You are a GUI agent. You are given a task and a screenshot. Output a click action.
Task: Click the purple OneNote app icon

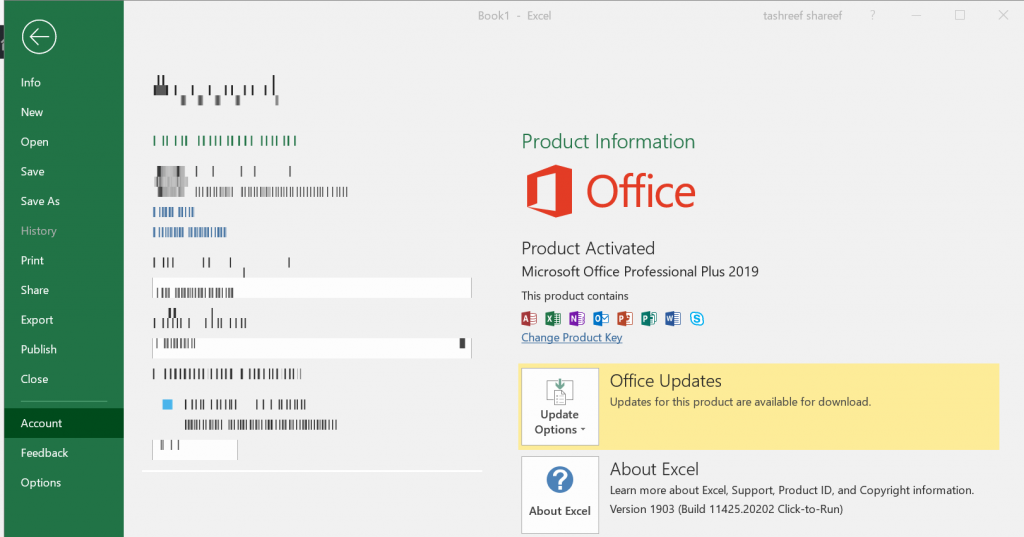click(577, 319)
